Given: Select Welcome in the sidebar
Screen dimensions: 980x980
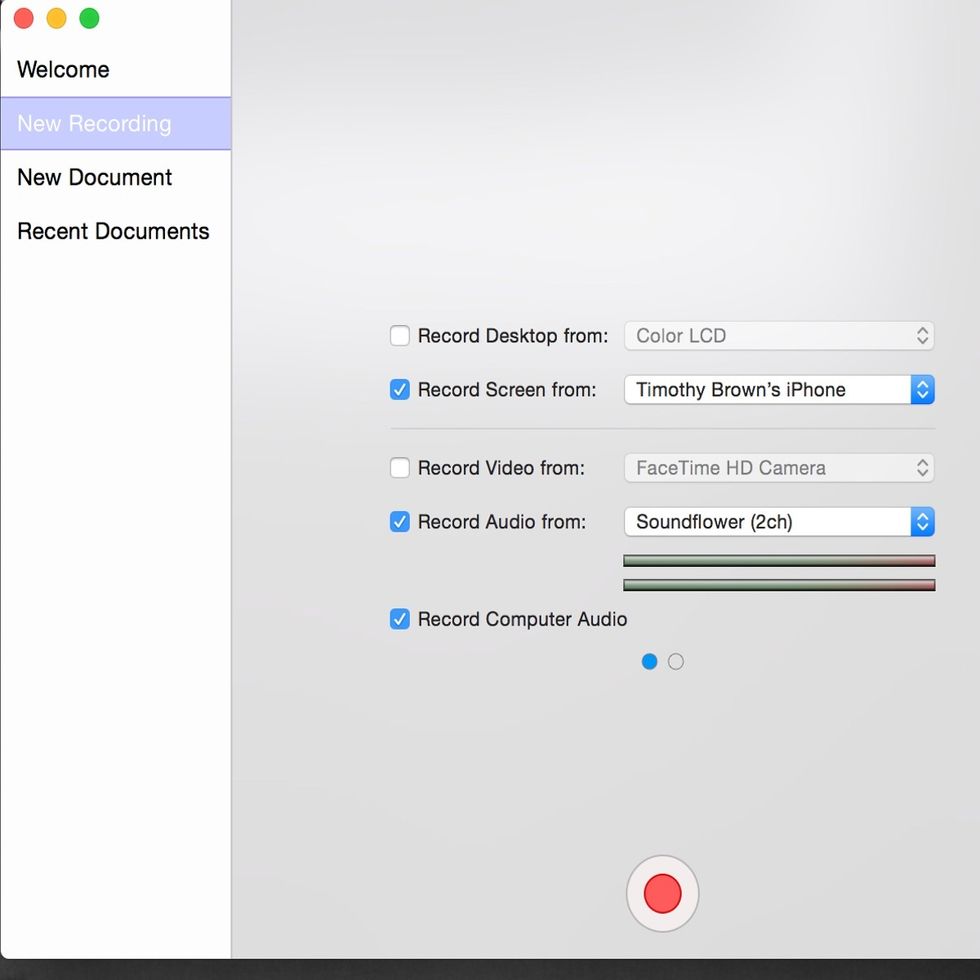Looking at the screenshot, I should 64,70.
